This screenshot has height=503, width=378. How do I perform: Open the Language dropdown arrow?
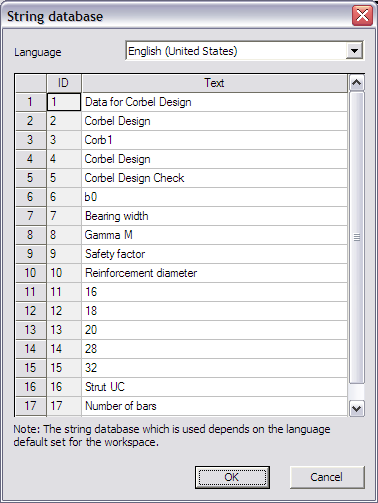coord(354,51)
